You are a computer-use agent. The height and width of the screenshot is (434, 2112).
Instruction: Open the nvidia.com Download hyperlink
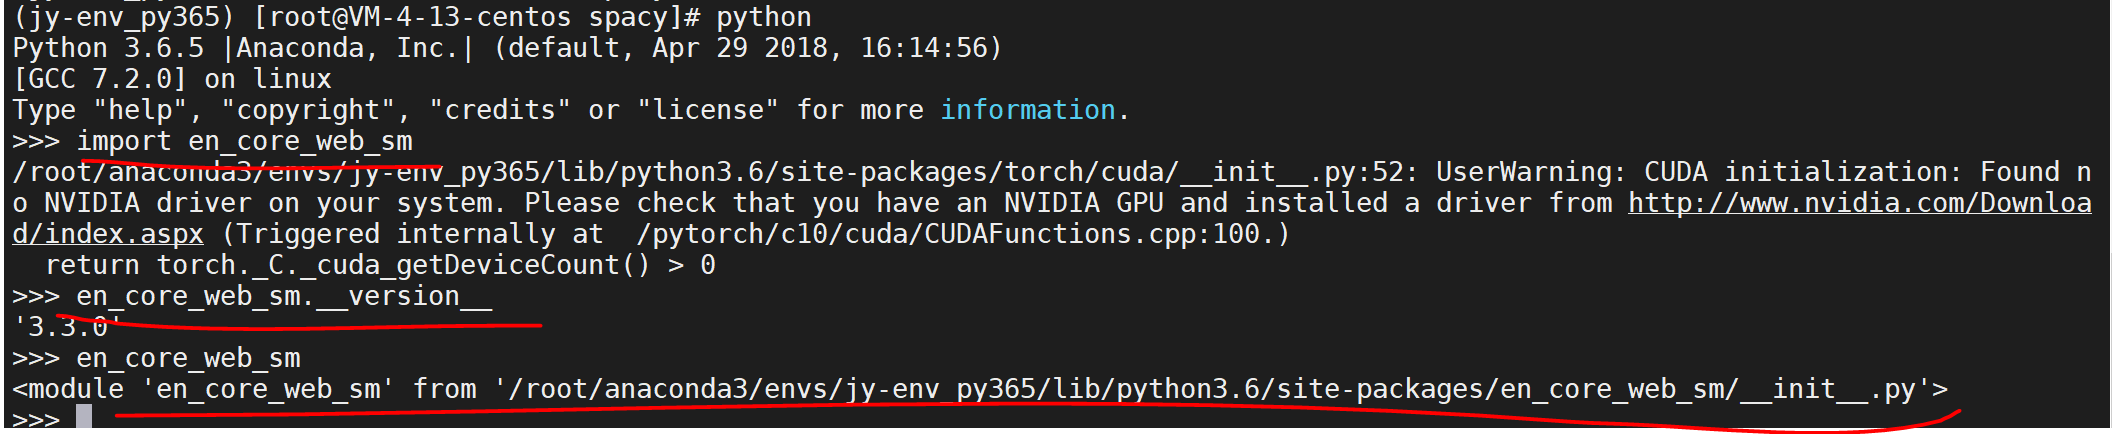coord(1858,203)
